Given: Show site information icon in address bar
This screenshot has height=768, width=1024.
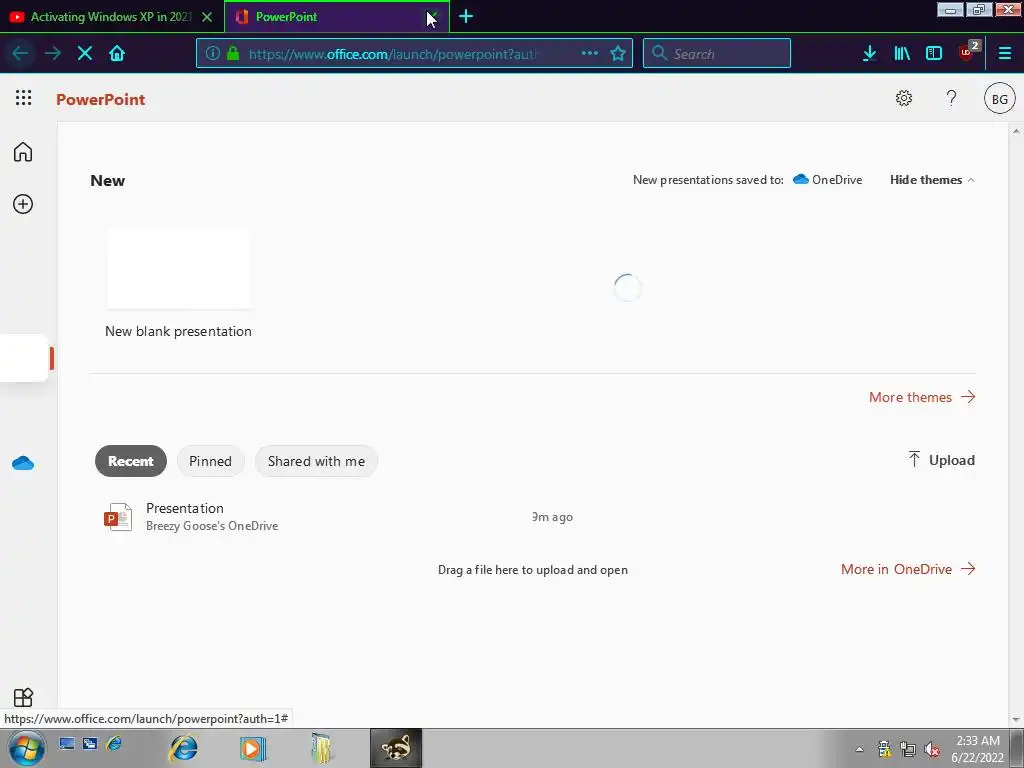Looking at the screenshot, I should tap(213, 53).
